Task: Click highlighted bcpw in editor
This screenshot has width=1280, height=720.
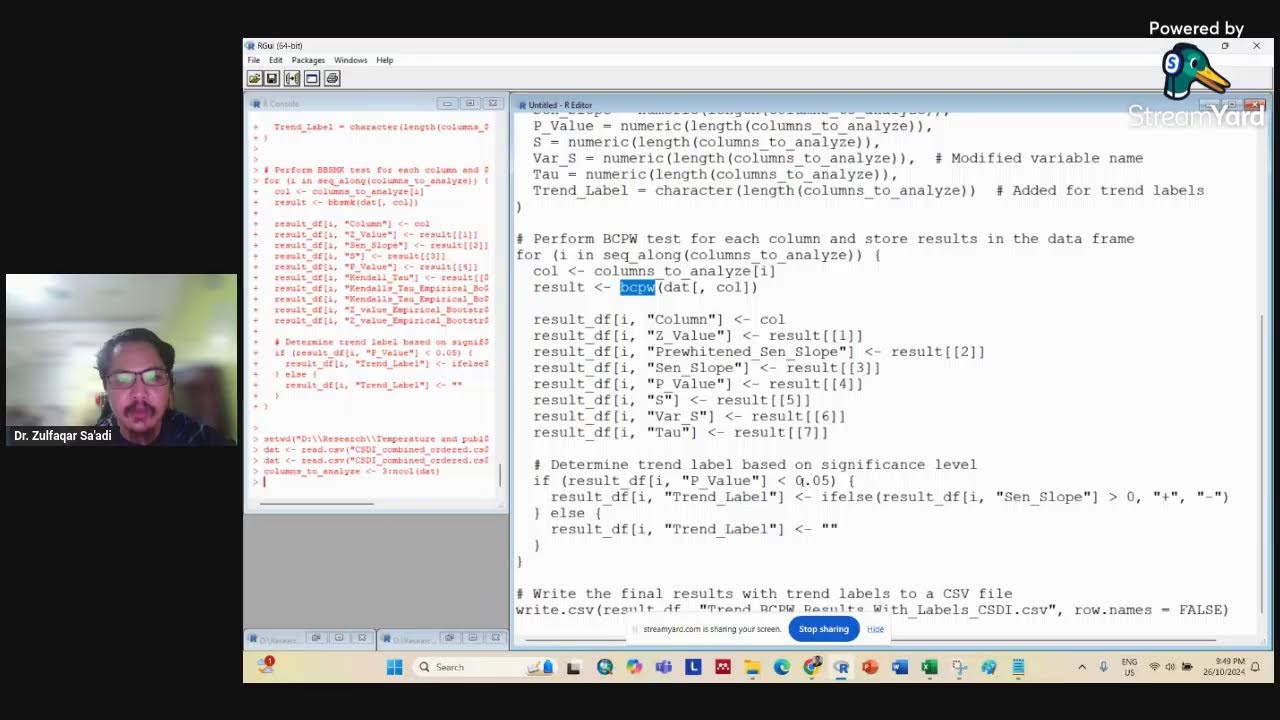Action: (x=637, y=287)
